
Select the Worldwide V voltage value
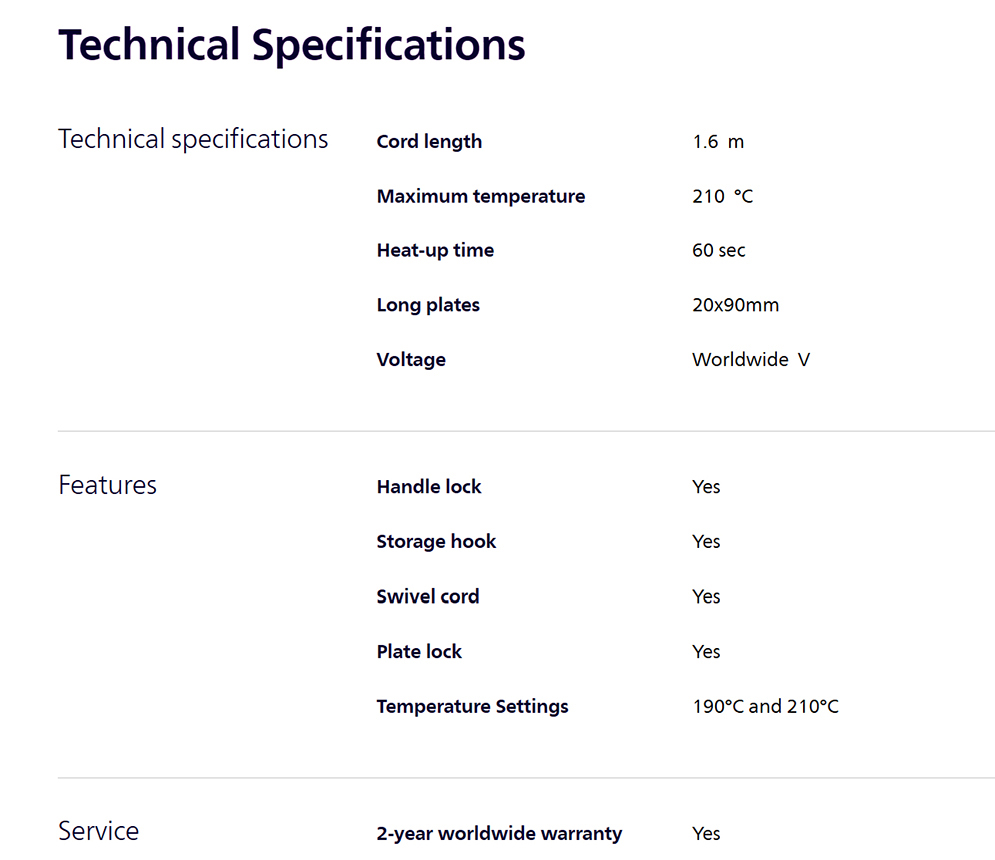click(x=751, y=360)
